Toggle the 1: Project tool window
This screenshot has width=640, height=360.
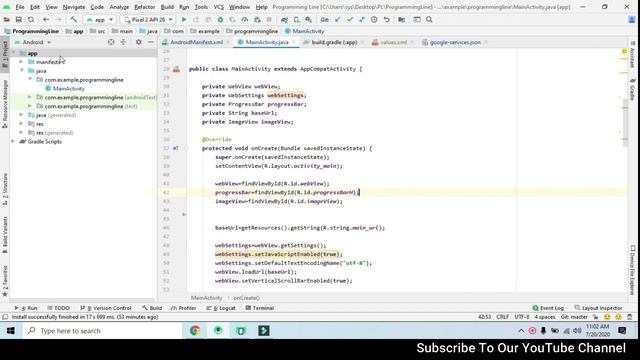[x=5, y=55]
